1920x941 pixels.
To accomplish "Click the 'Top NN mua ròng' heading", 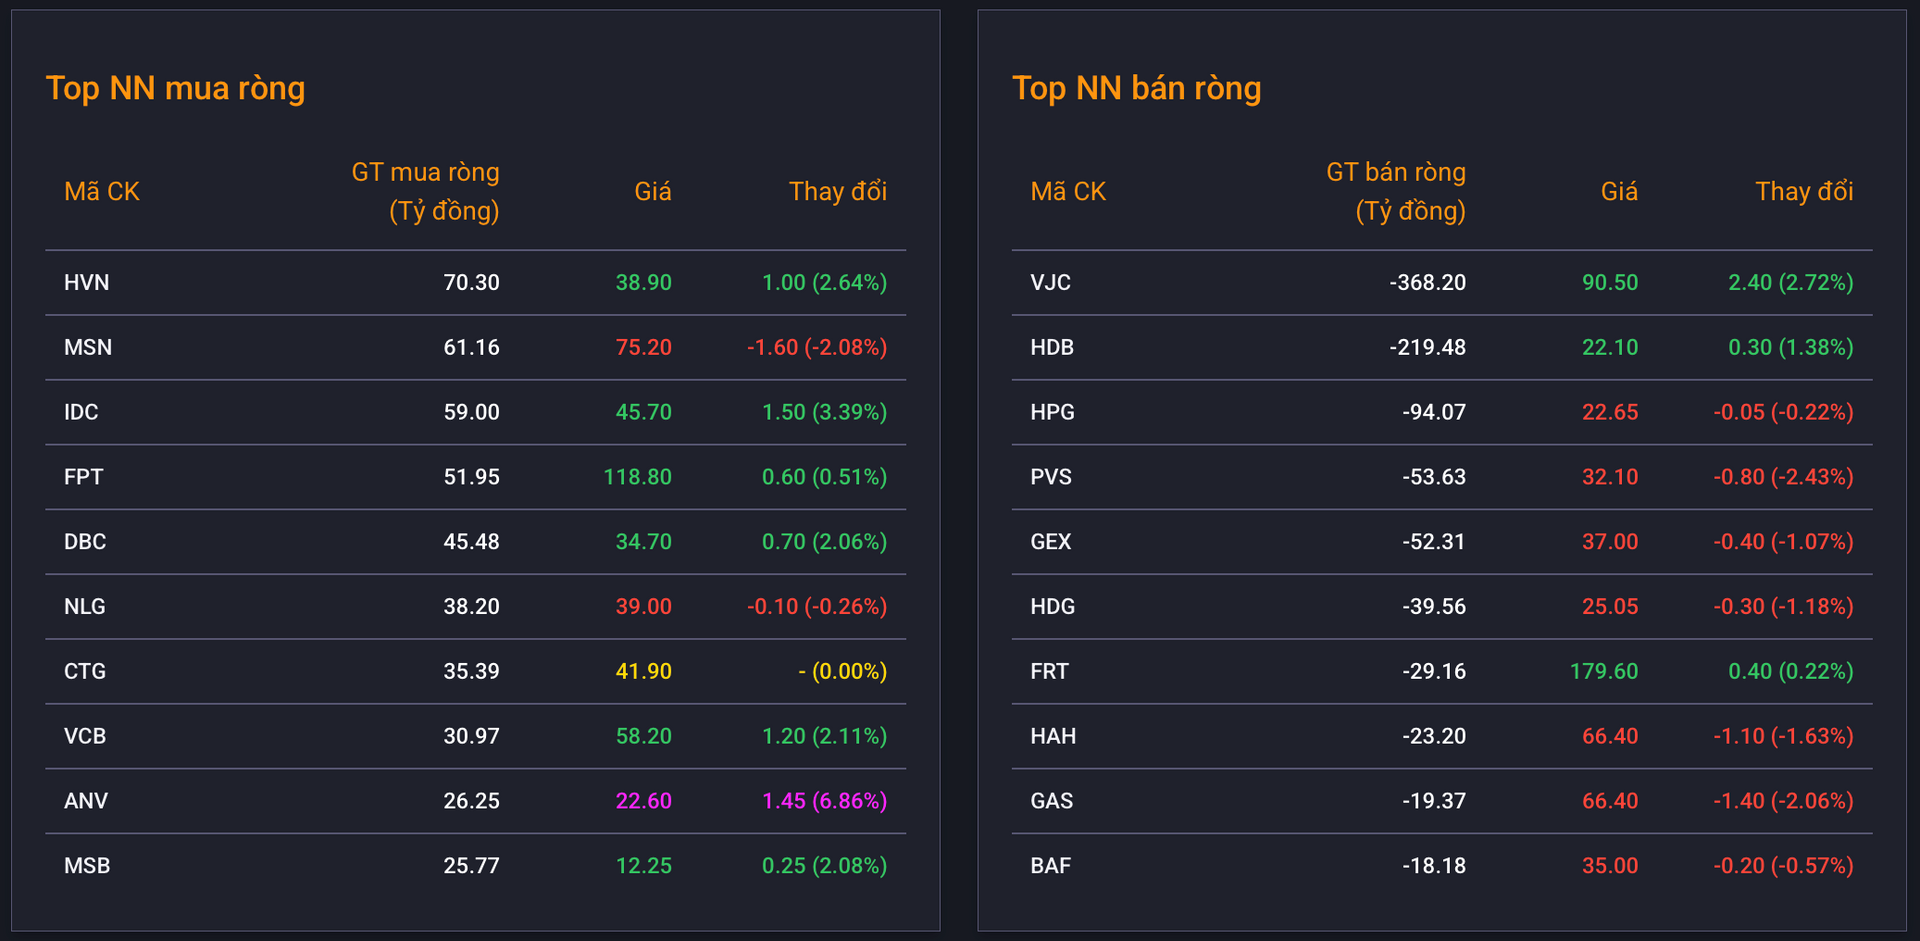I will pyautogui.click(x=176, y=89).
